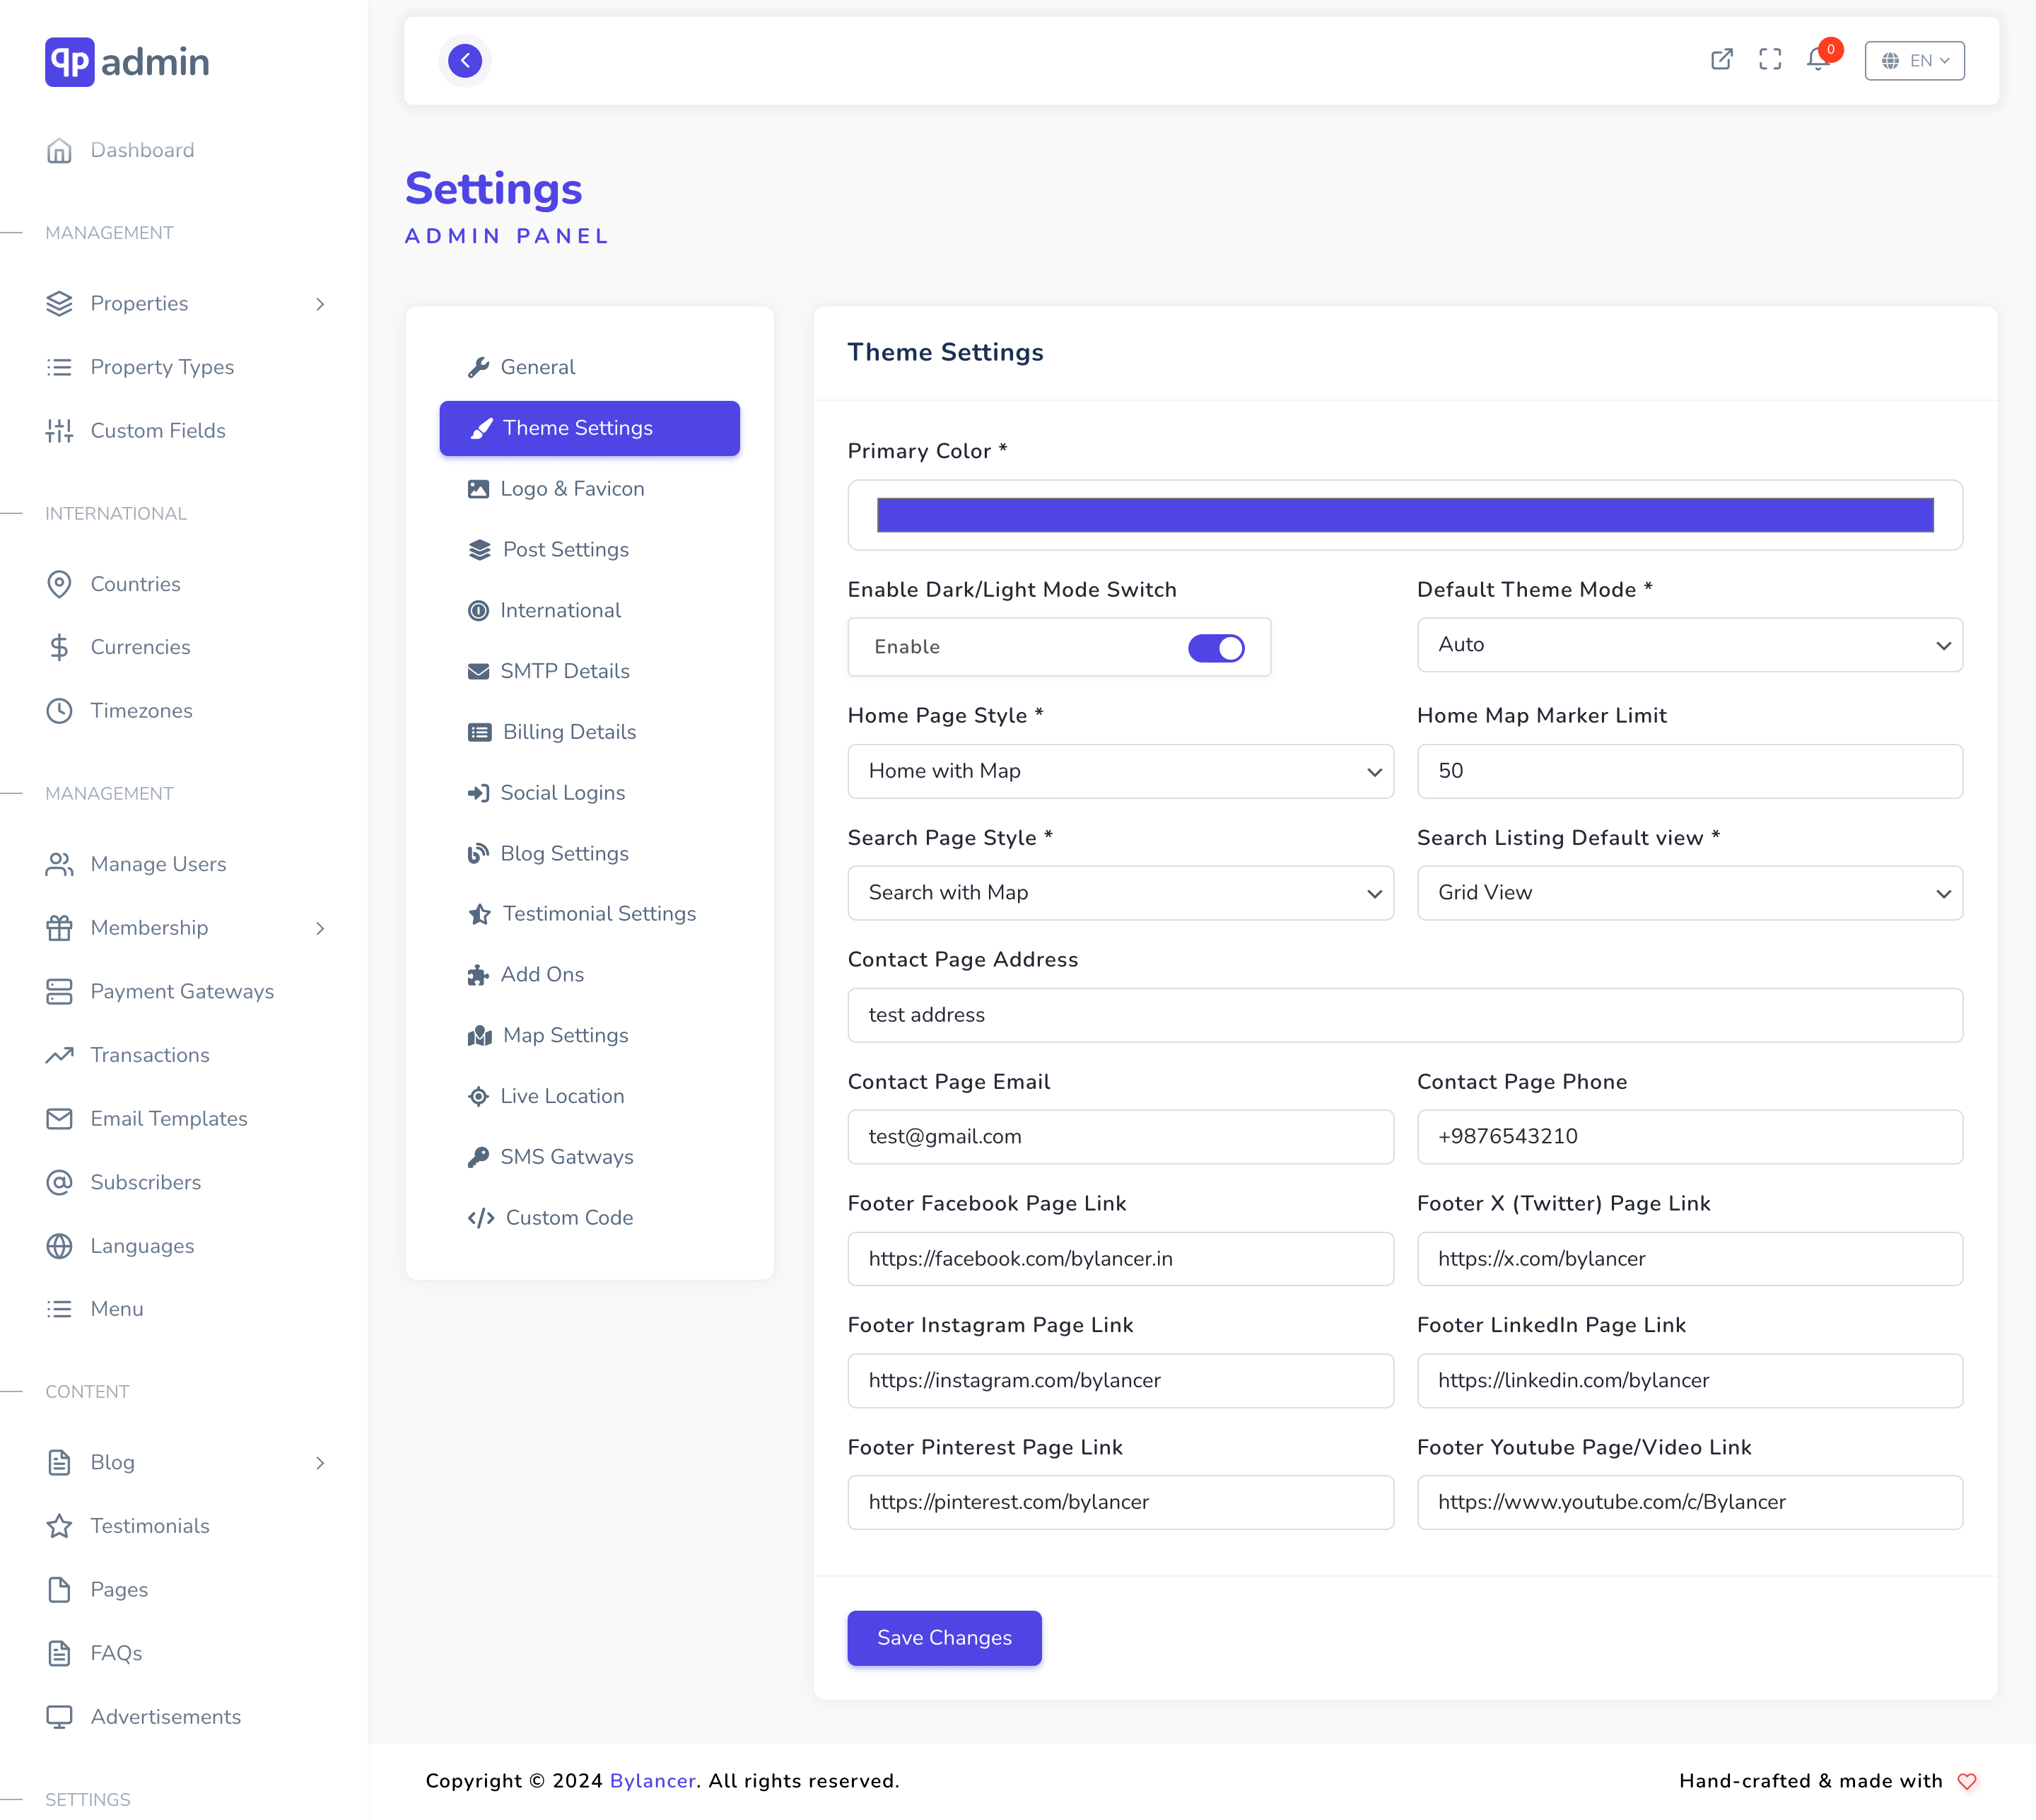Click the Contact Page Email field
The height and width of the screenshot is (1820, 2036).
click(x=1120, y=1137)
